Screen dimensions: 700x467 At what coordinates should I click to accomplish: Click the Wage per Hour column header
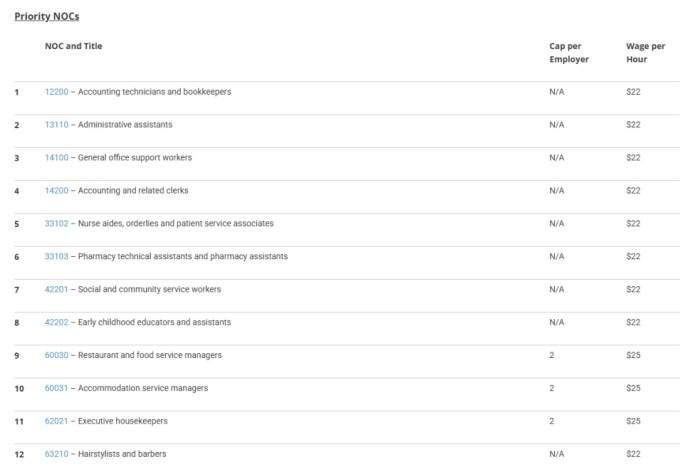point(637,52)
